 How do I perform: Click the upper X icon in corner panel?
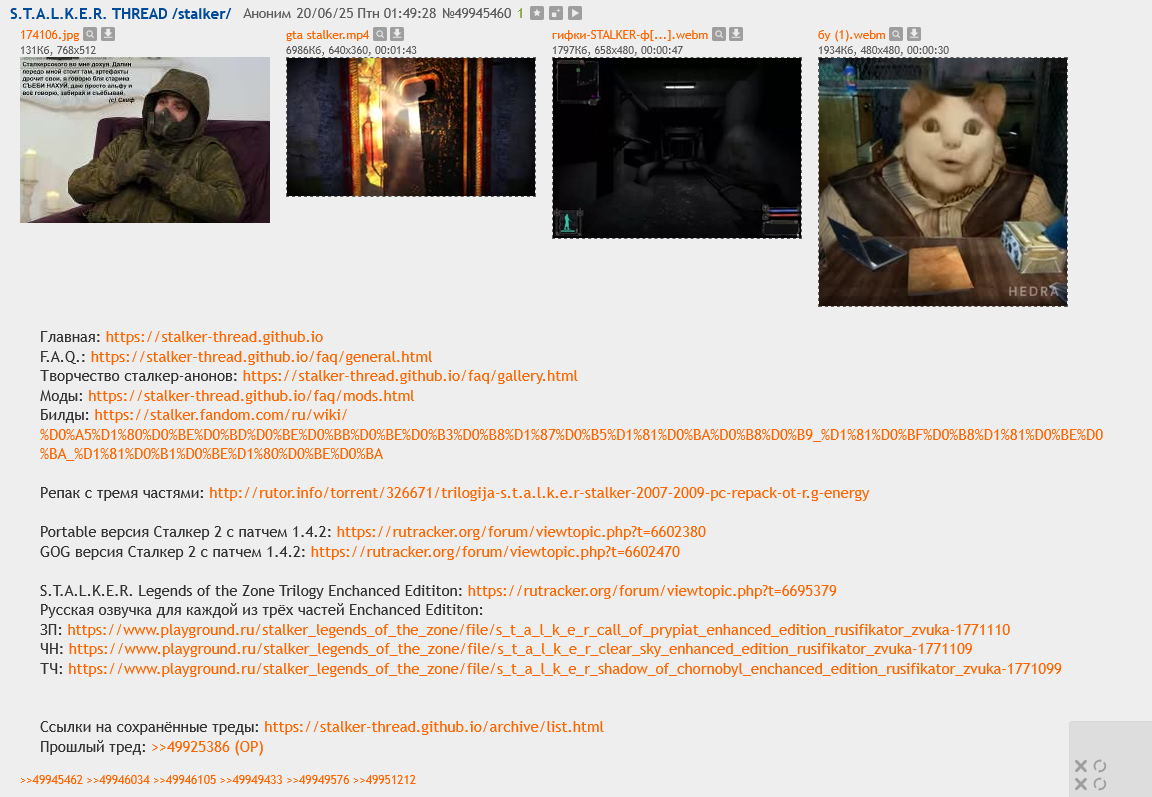pos(1081,766)
